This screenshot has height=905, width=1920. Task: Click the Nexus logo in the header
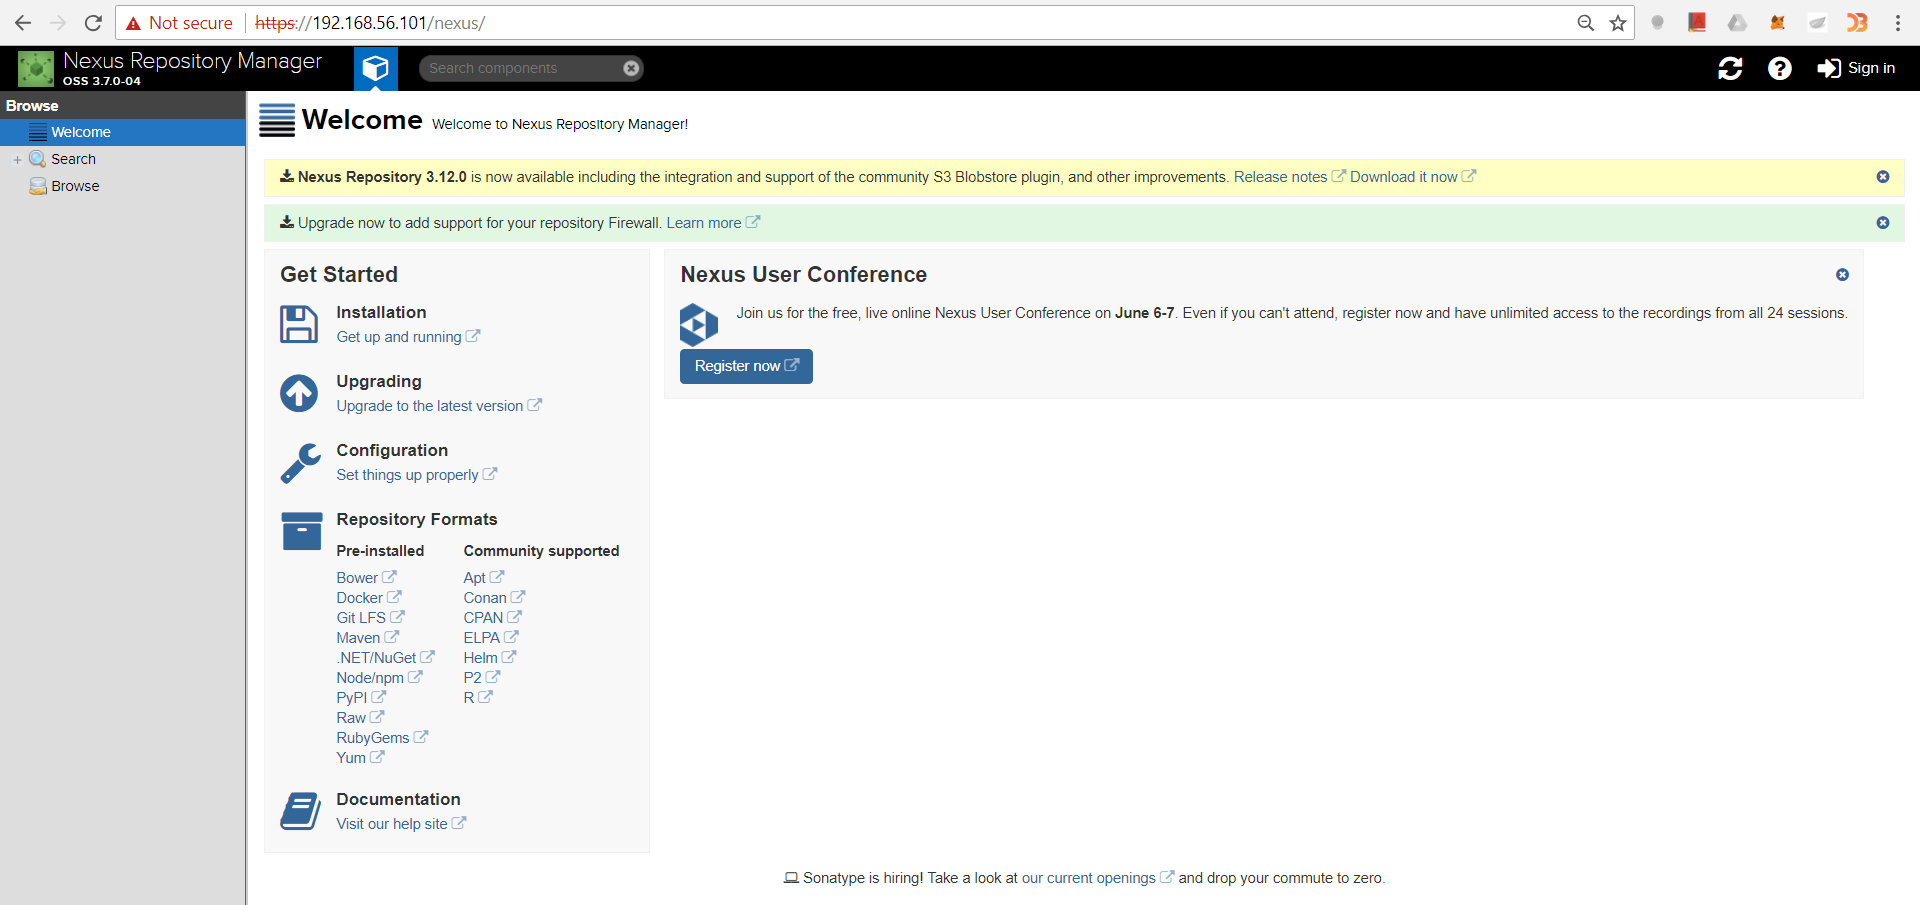click(x=36, y=69)
